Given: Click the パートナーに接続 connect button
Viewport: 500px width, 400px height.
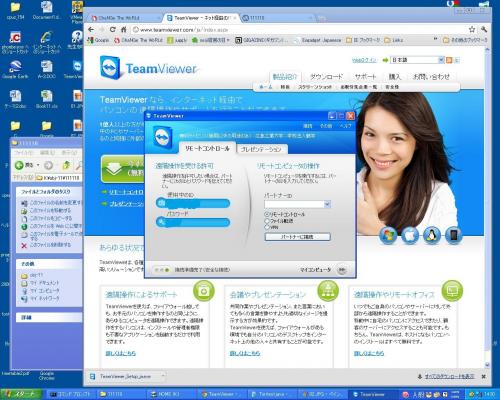Looking at the screenshot, I should [297, 237].
